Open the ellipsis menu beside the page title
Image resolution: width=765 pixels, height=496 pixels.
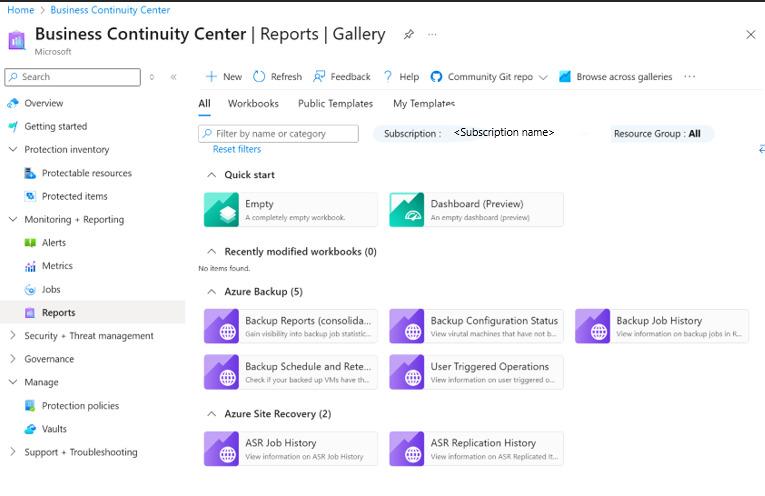click(432, 35)
